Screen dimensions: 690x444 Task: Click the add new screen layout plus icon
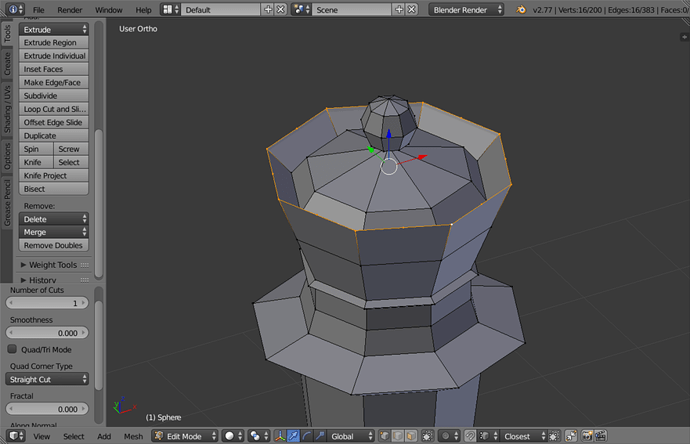click(x=267, y=9)
